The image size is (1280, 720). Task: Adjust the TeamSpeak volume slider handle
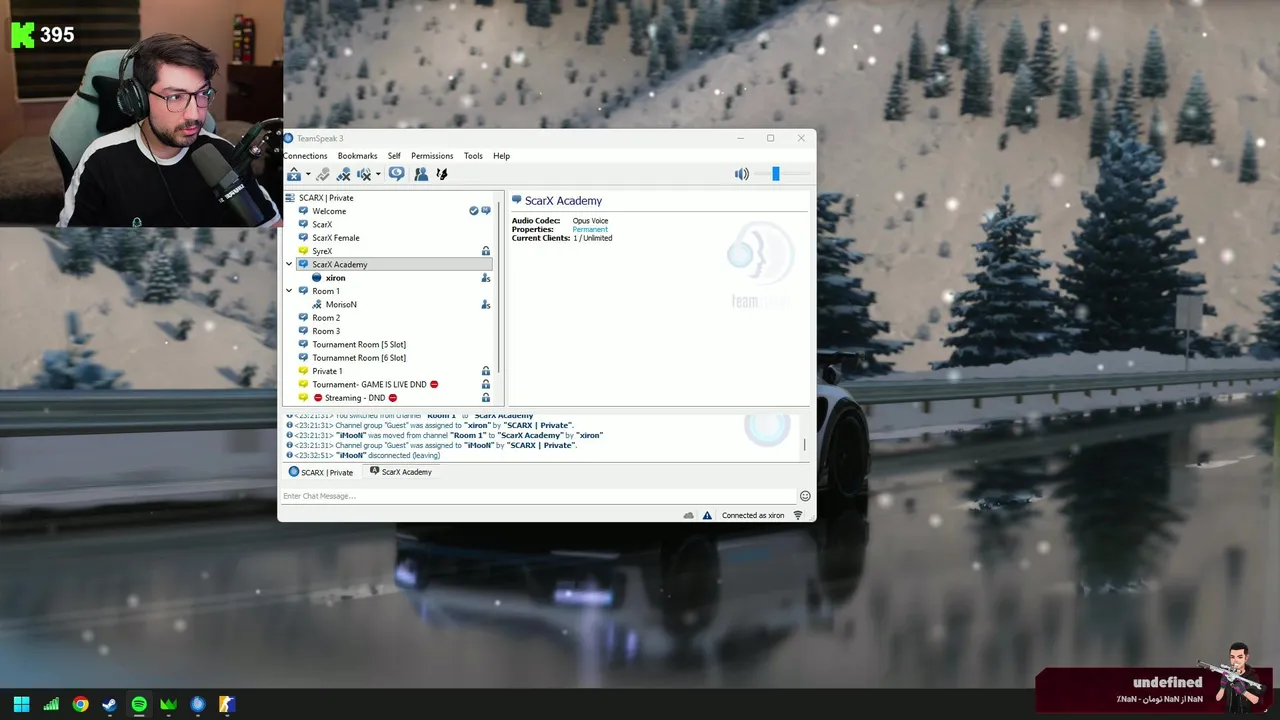click(x=775, y=174)
